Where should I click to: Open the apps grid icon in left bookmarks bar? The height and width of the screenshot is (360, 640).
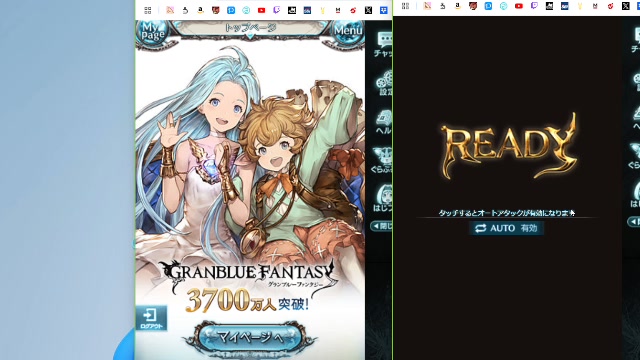click(148, 10)
